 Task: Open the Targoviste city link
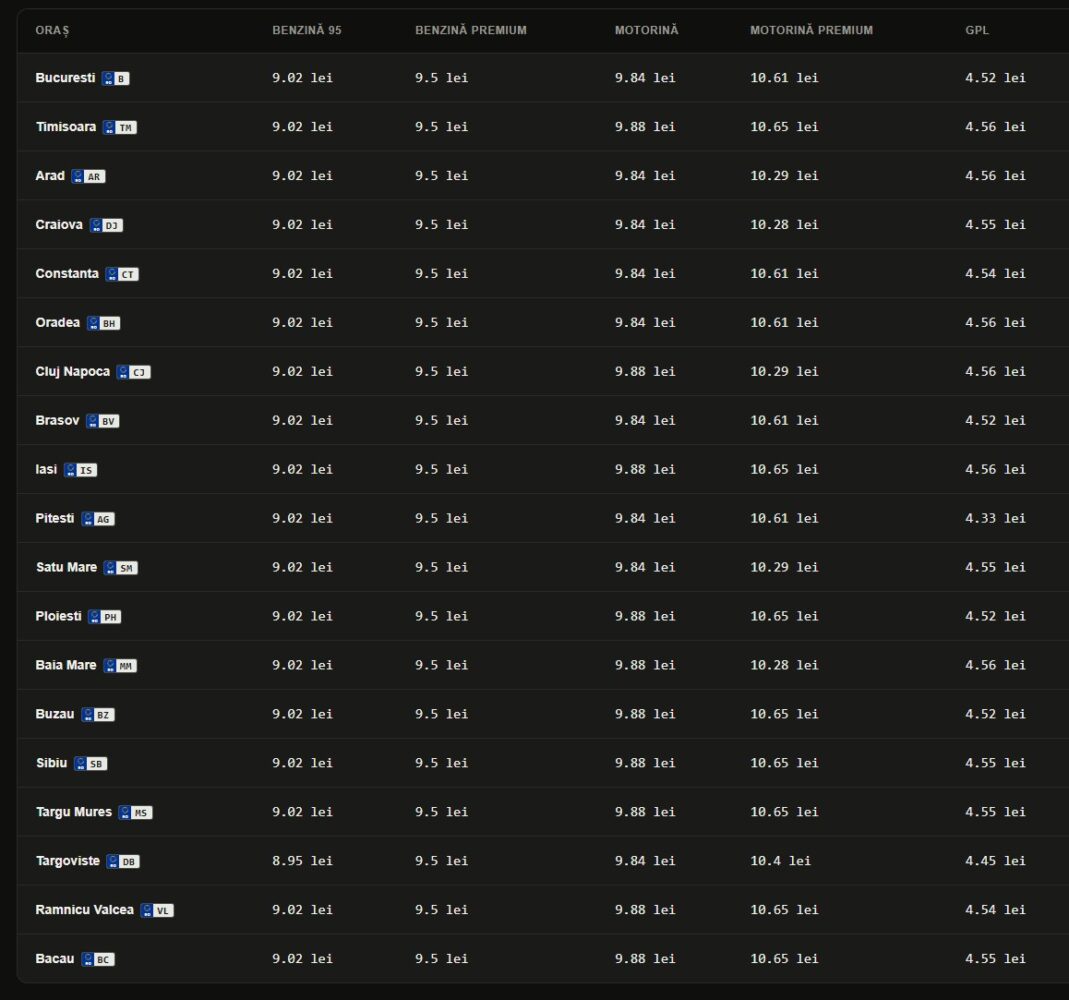[x=67, y=861]
